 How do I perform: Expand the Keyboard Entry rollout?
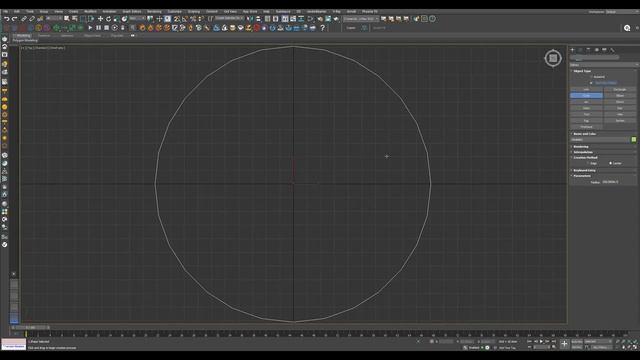(x=584, y=170)
